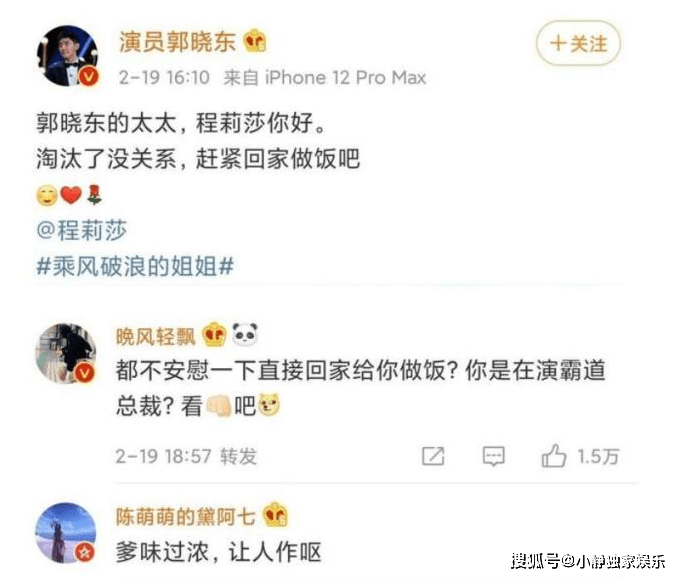
Task: Click the crown badge beside 演员郭晓东
Action: click(x=255, y=41)
